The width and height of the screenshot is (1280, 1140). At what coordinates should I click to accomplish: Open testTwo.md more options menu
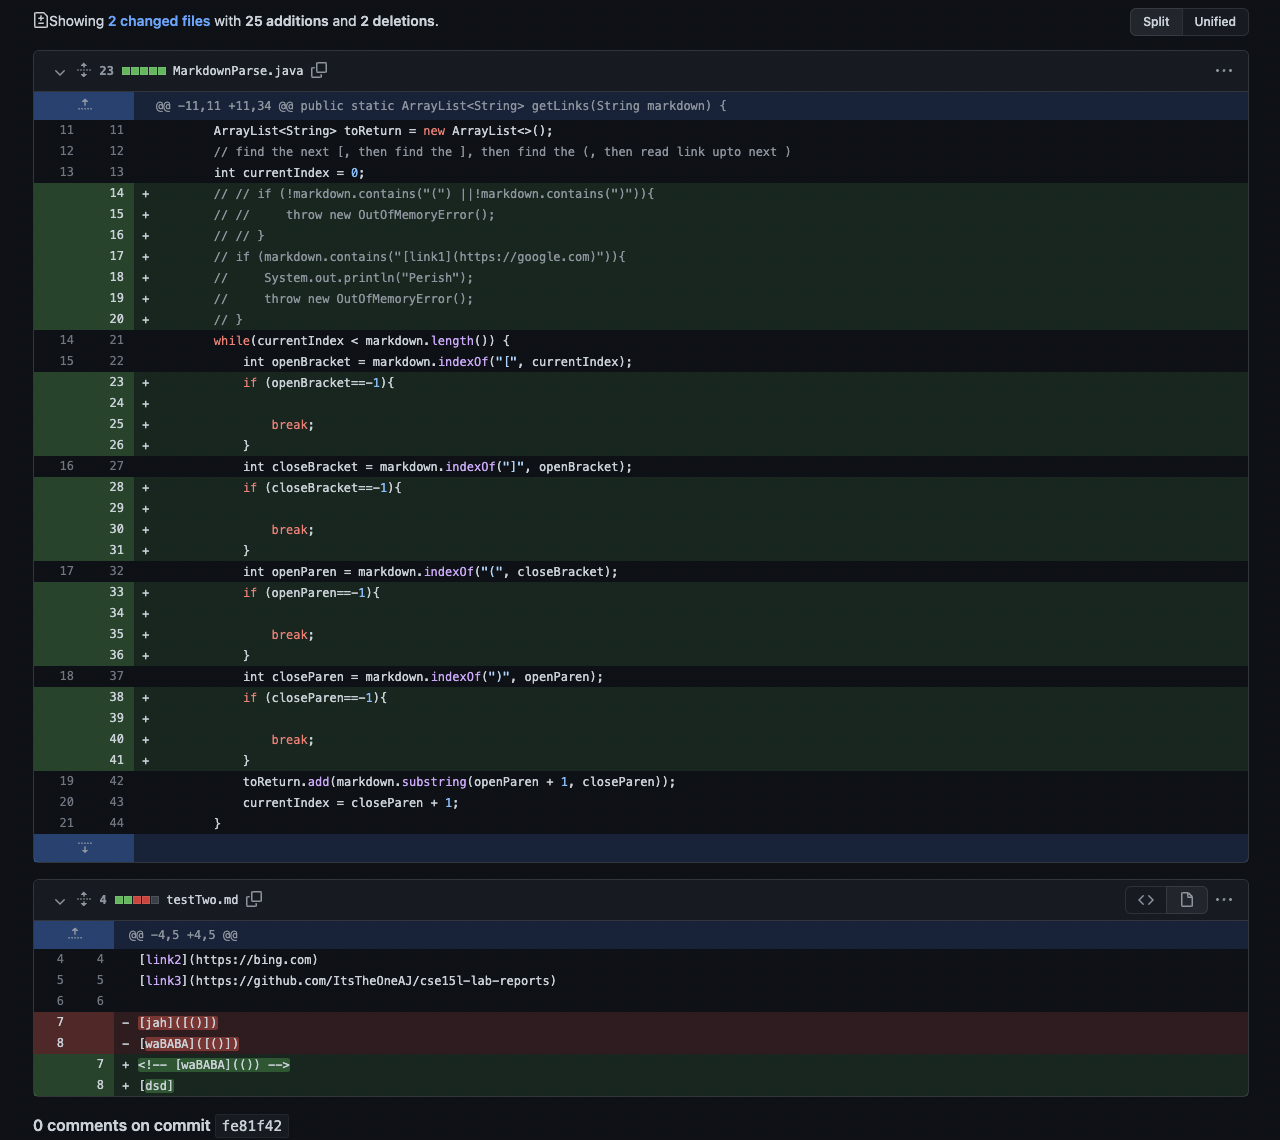click(1223, 900)
